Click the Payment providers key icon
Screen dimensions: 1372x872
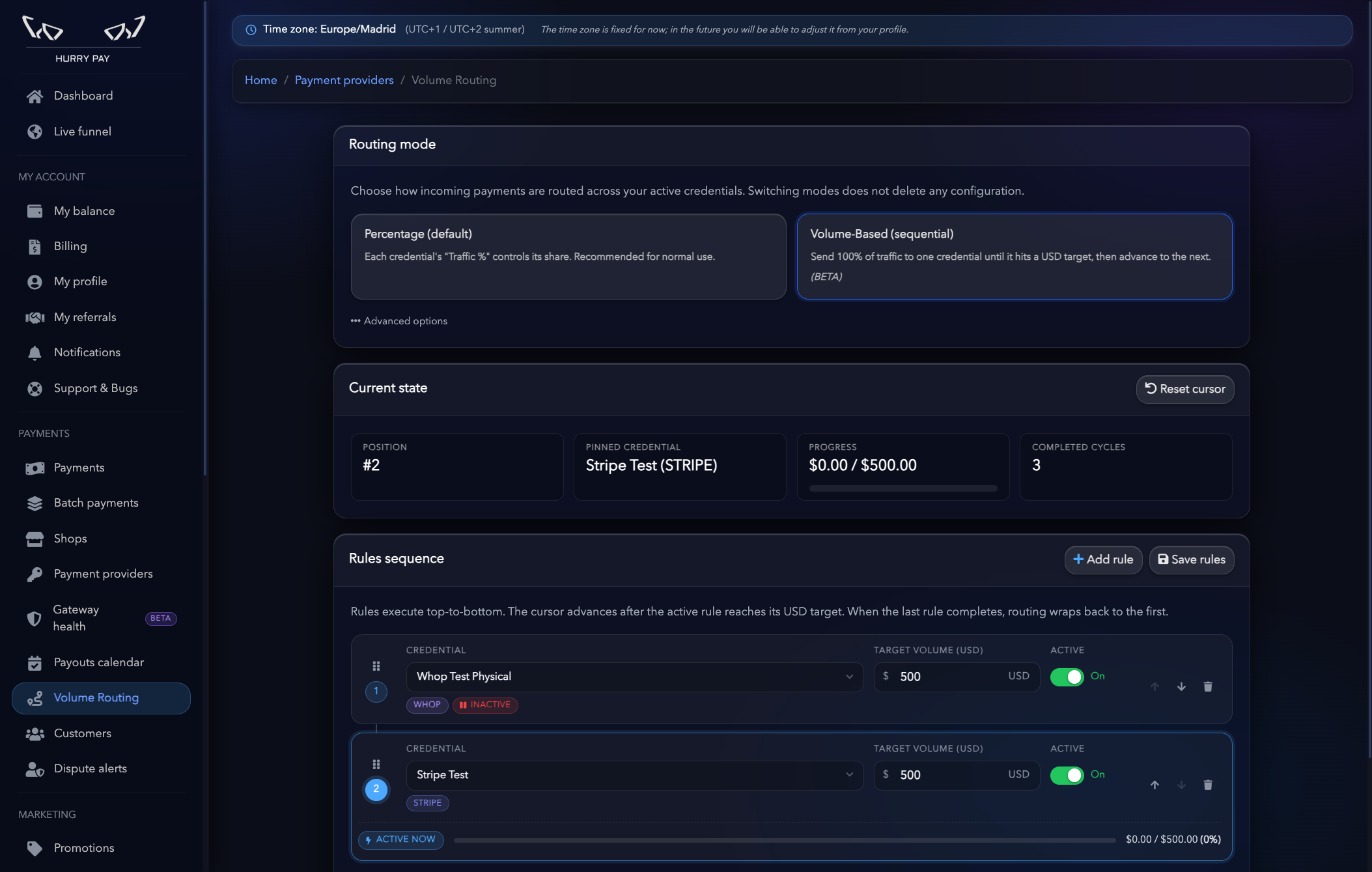(35, 574)
